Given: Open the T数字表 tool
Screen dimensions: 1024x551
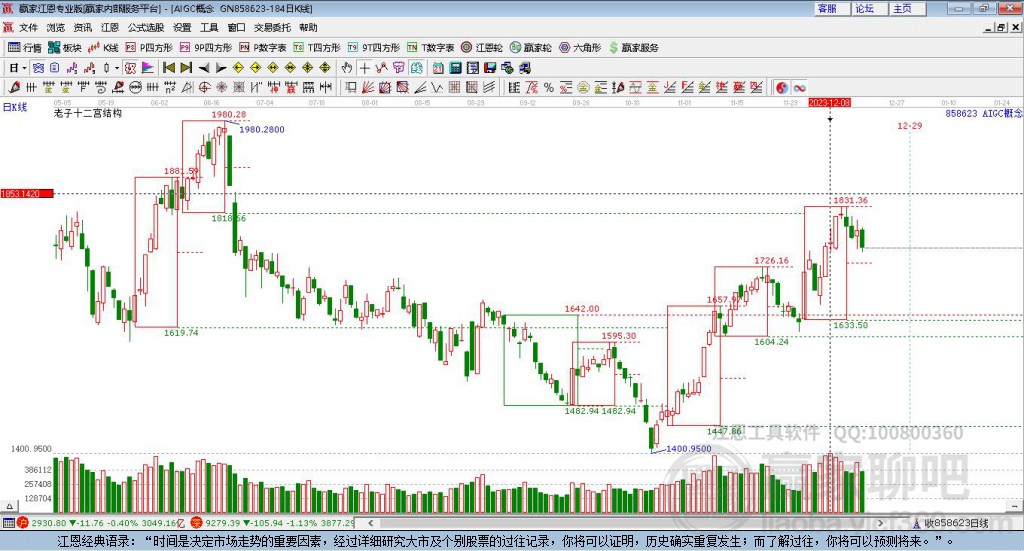Looking at the screenshot, I should [x=430, y=48].
